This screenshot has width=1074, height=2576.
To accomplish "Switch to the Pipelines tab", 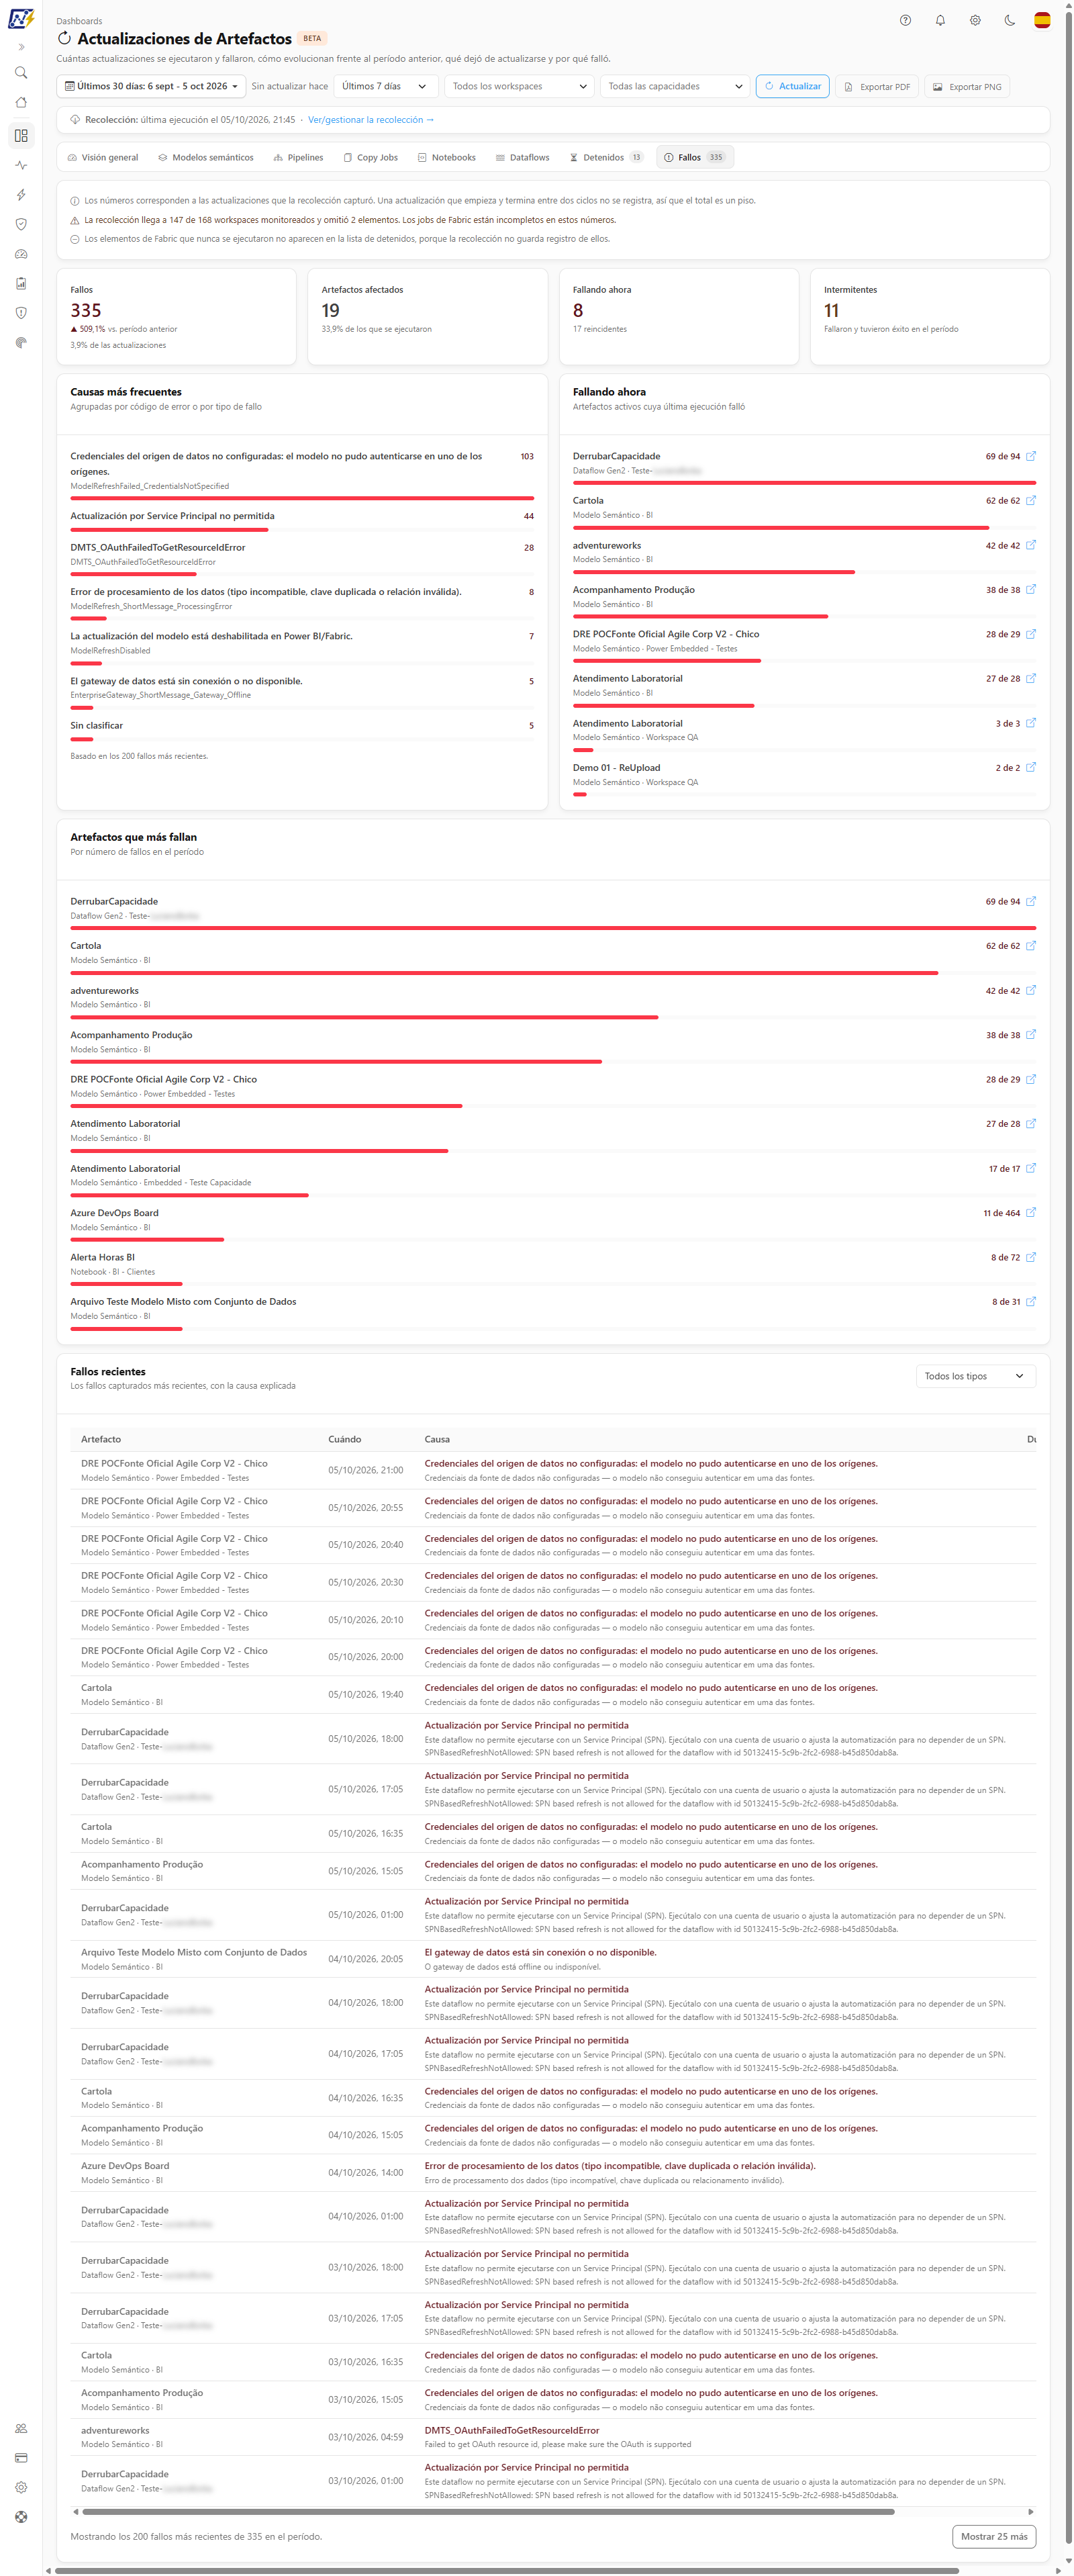I will (298, 157).
